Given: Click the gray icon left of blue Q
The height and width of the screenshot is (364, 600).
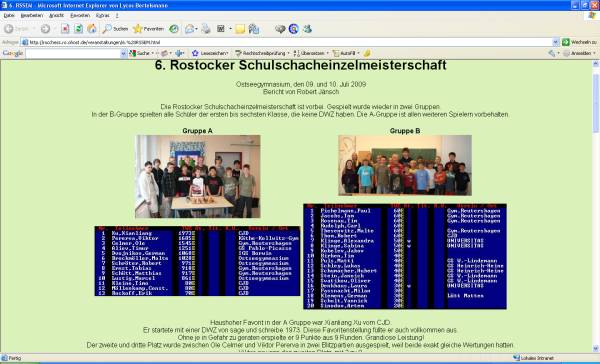Looking at the screenshot, I should [x=280, y=29].
